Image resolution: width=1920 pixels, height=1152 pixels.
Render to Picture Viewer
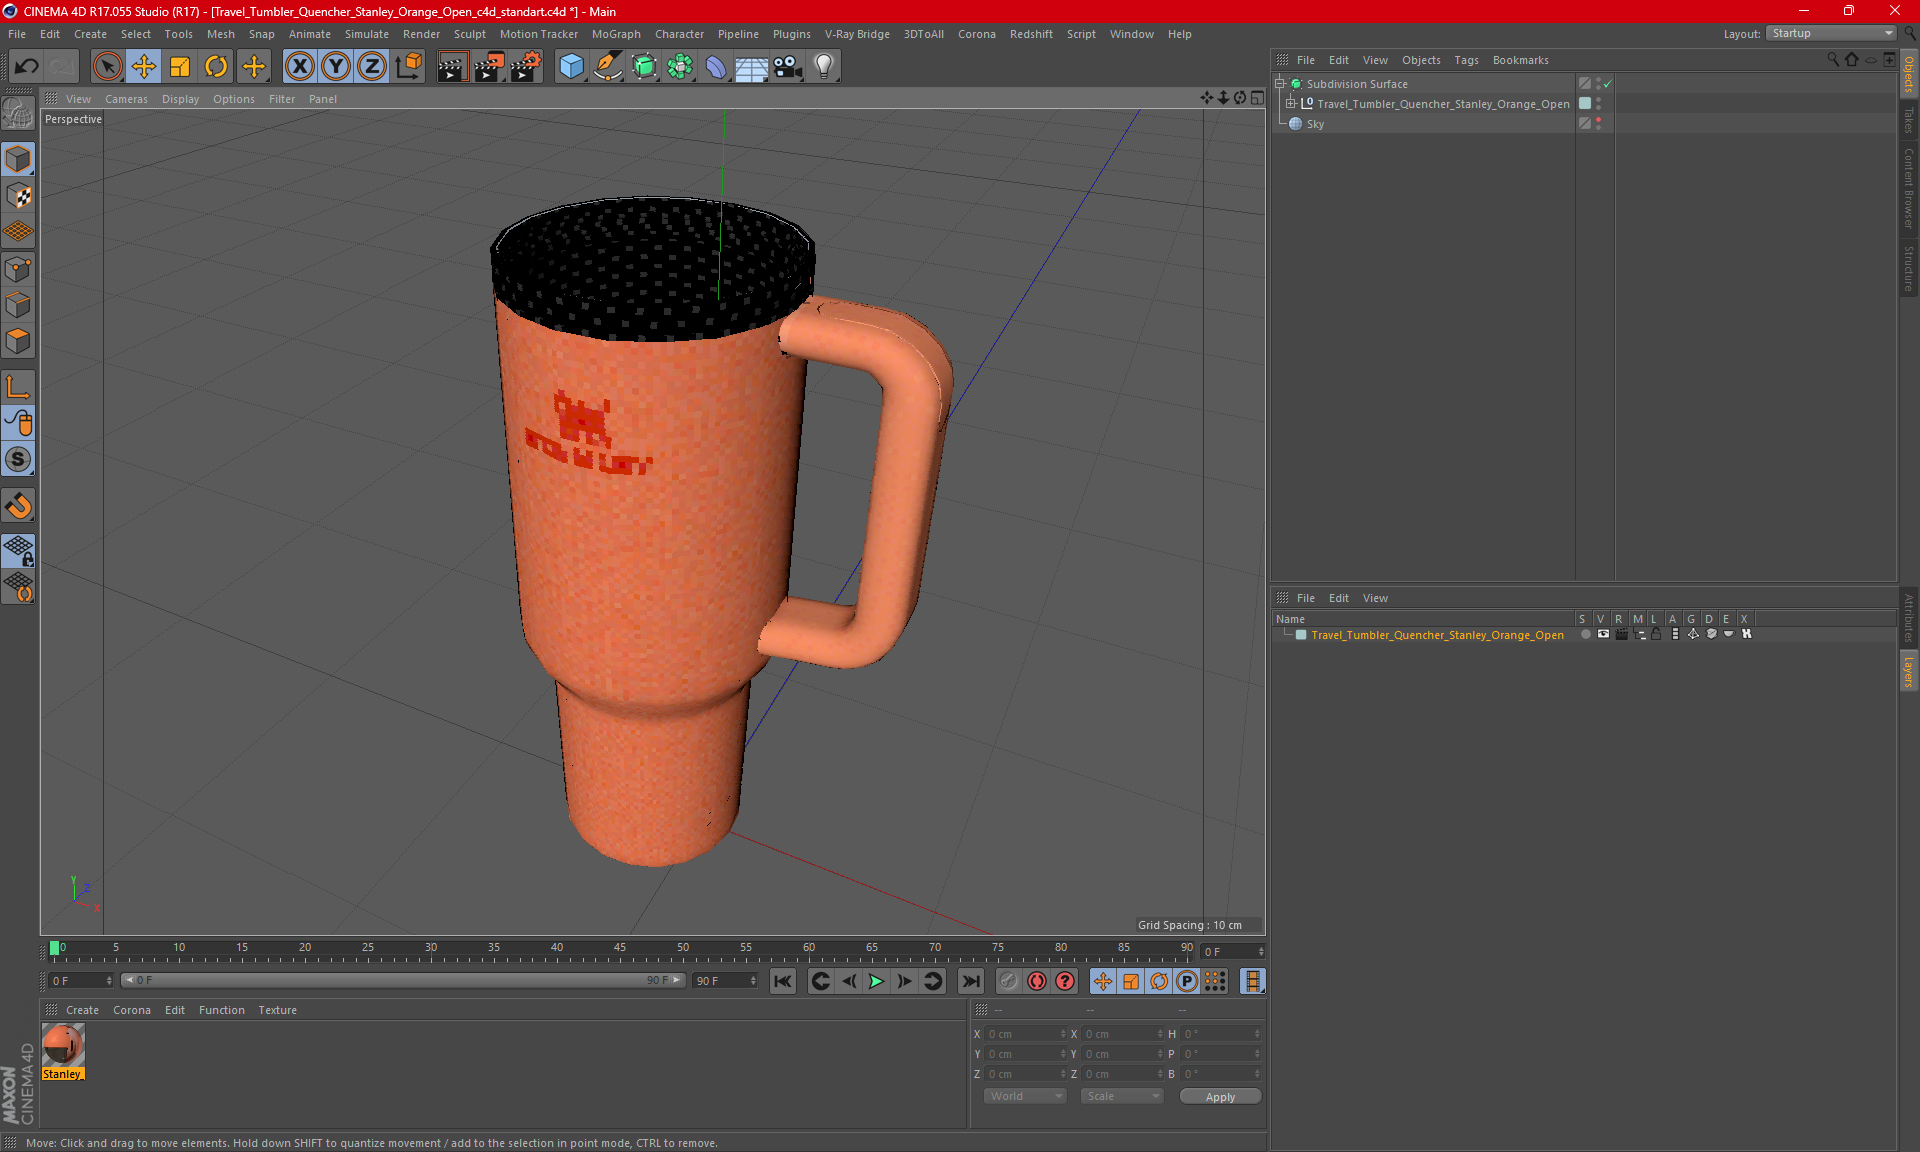click(x=489, y=66)
